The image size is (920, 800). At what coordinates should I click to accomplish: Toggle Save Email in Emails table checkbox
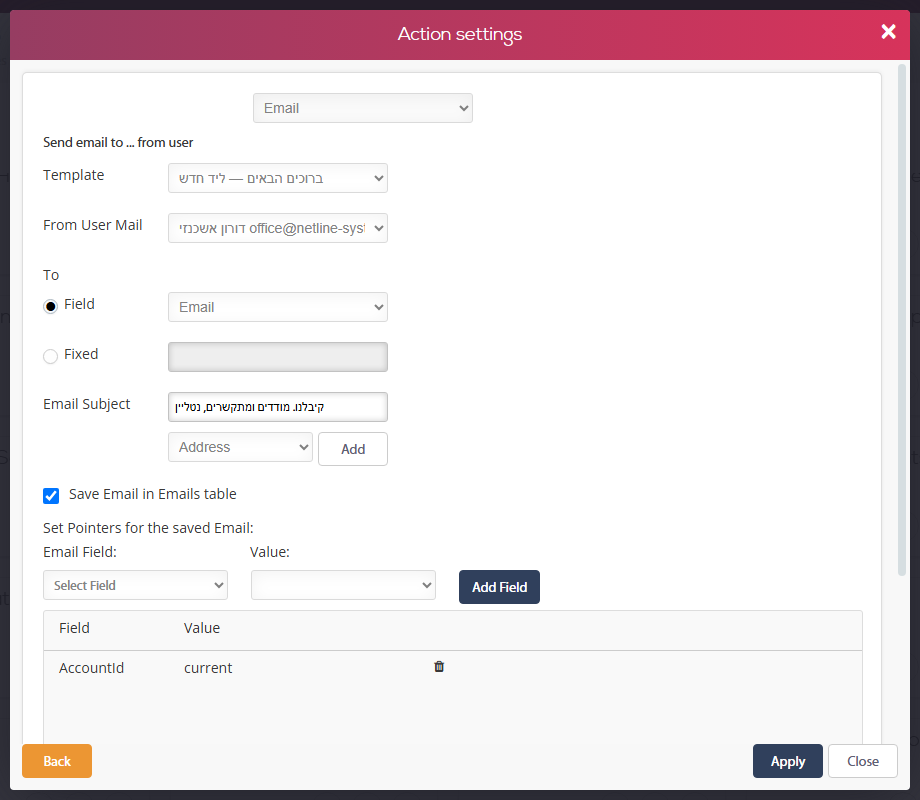(51, 496)
